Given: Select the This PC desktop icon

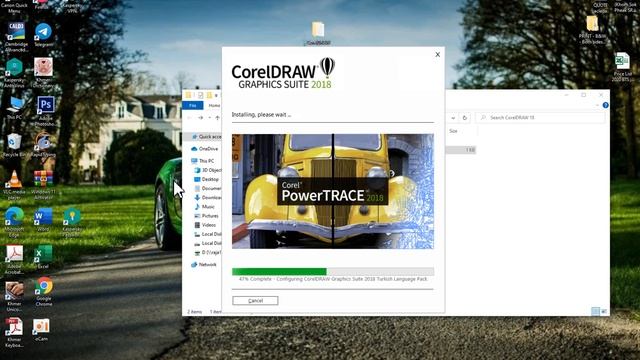Looking at the screenshot, I should click(x=14, y=108).
